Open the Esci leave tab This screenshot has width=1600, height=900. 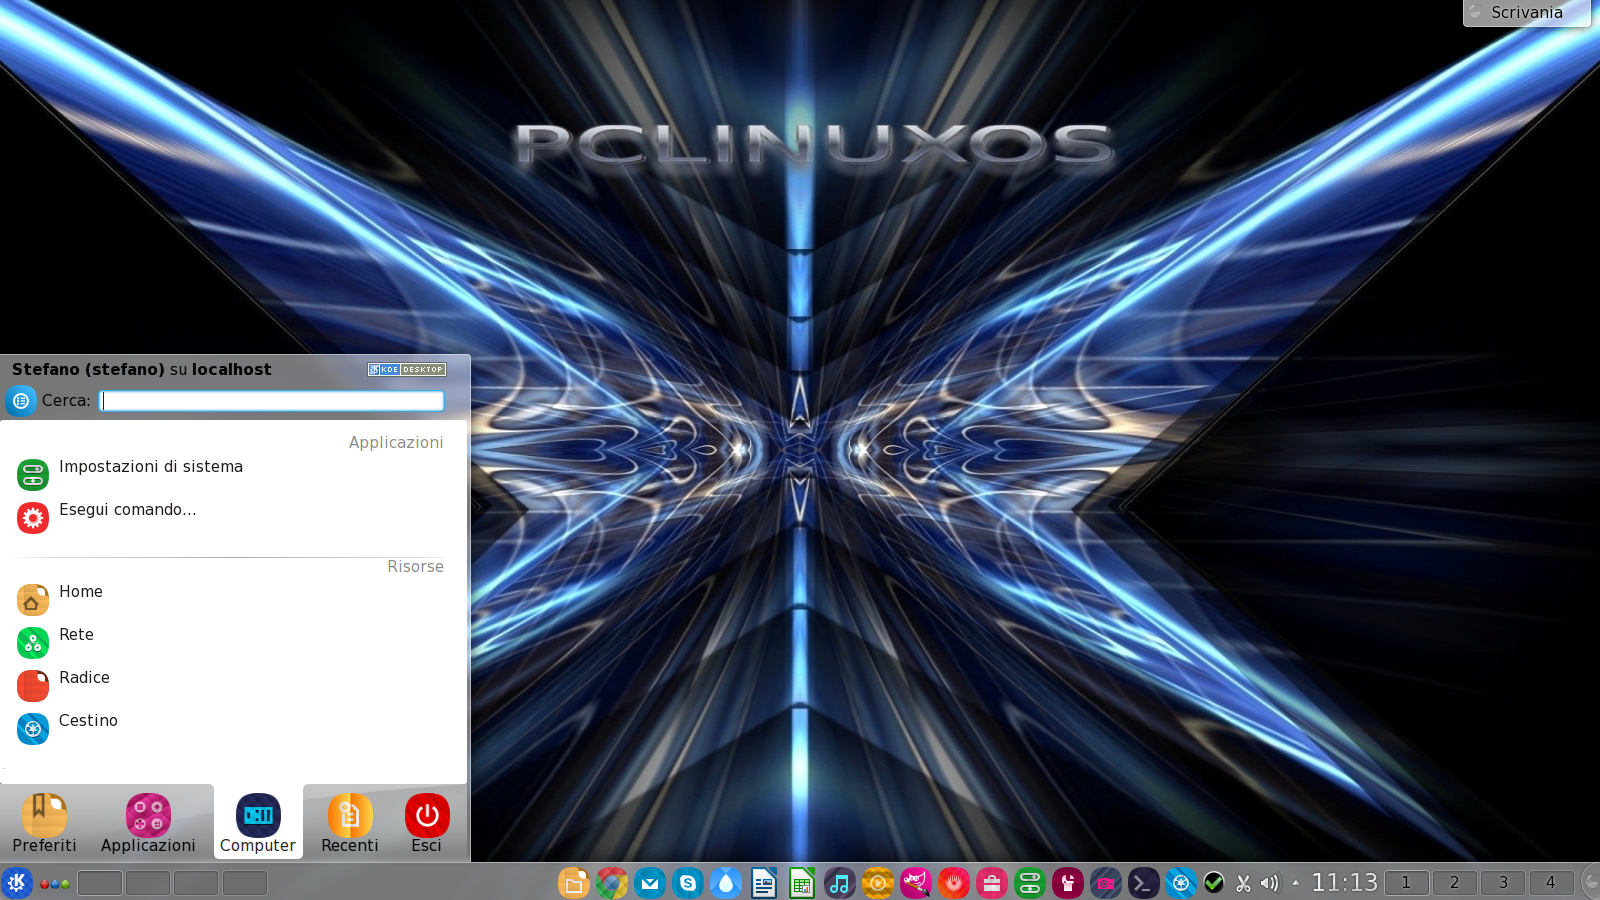point(427,823)
